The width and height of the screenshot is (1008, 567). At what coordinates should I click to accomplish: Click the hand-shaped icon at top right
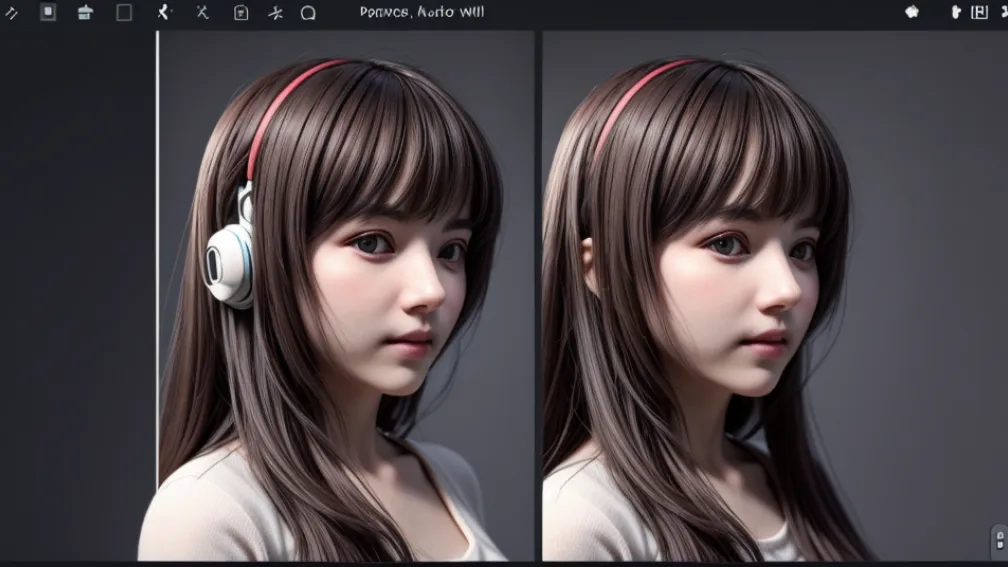(955, 13)
